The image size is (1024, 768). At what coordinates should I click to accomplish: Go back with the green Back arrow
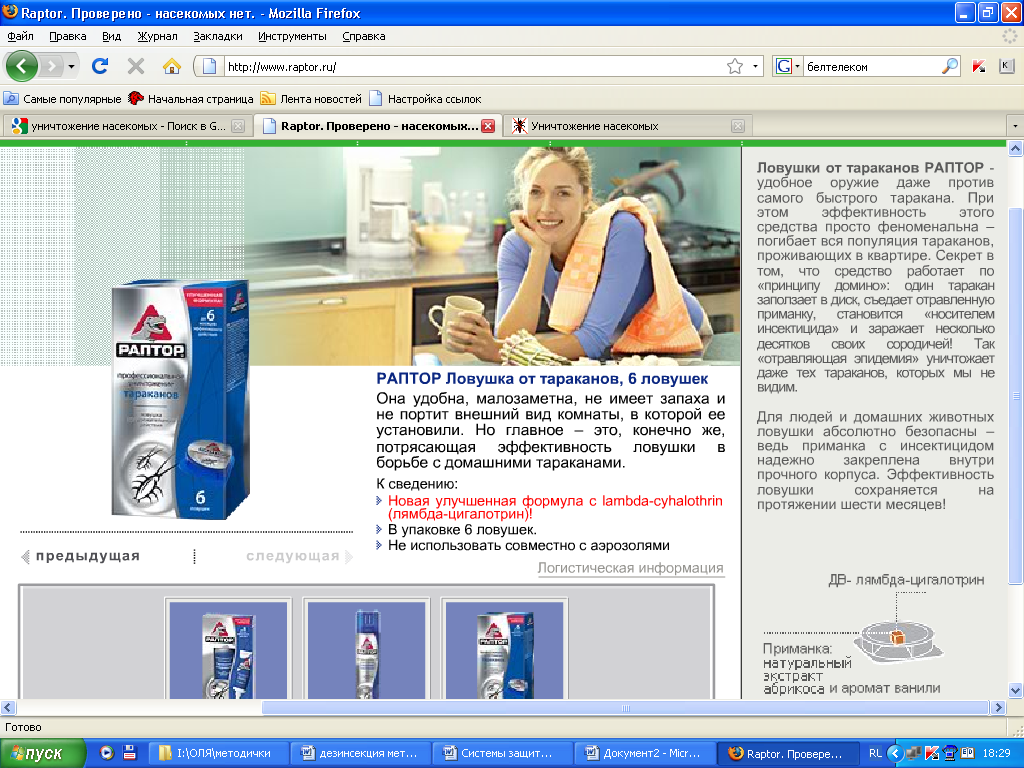click(22, 66)
